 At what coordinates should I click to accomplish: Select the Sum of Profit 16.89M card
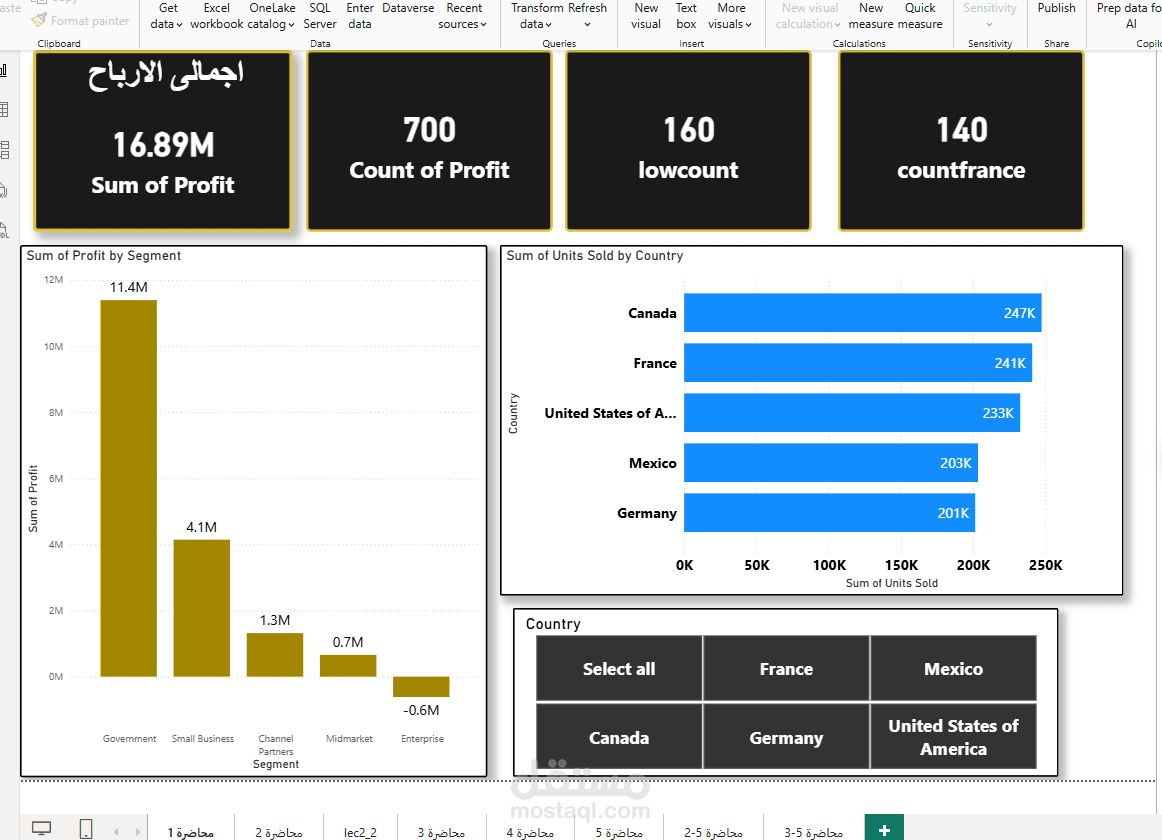[x=163, y=141]
